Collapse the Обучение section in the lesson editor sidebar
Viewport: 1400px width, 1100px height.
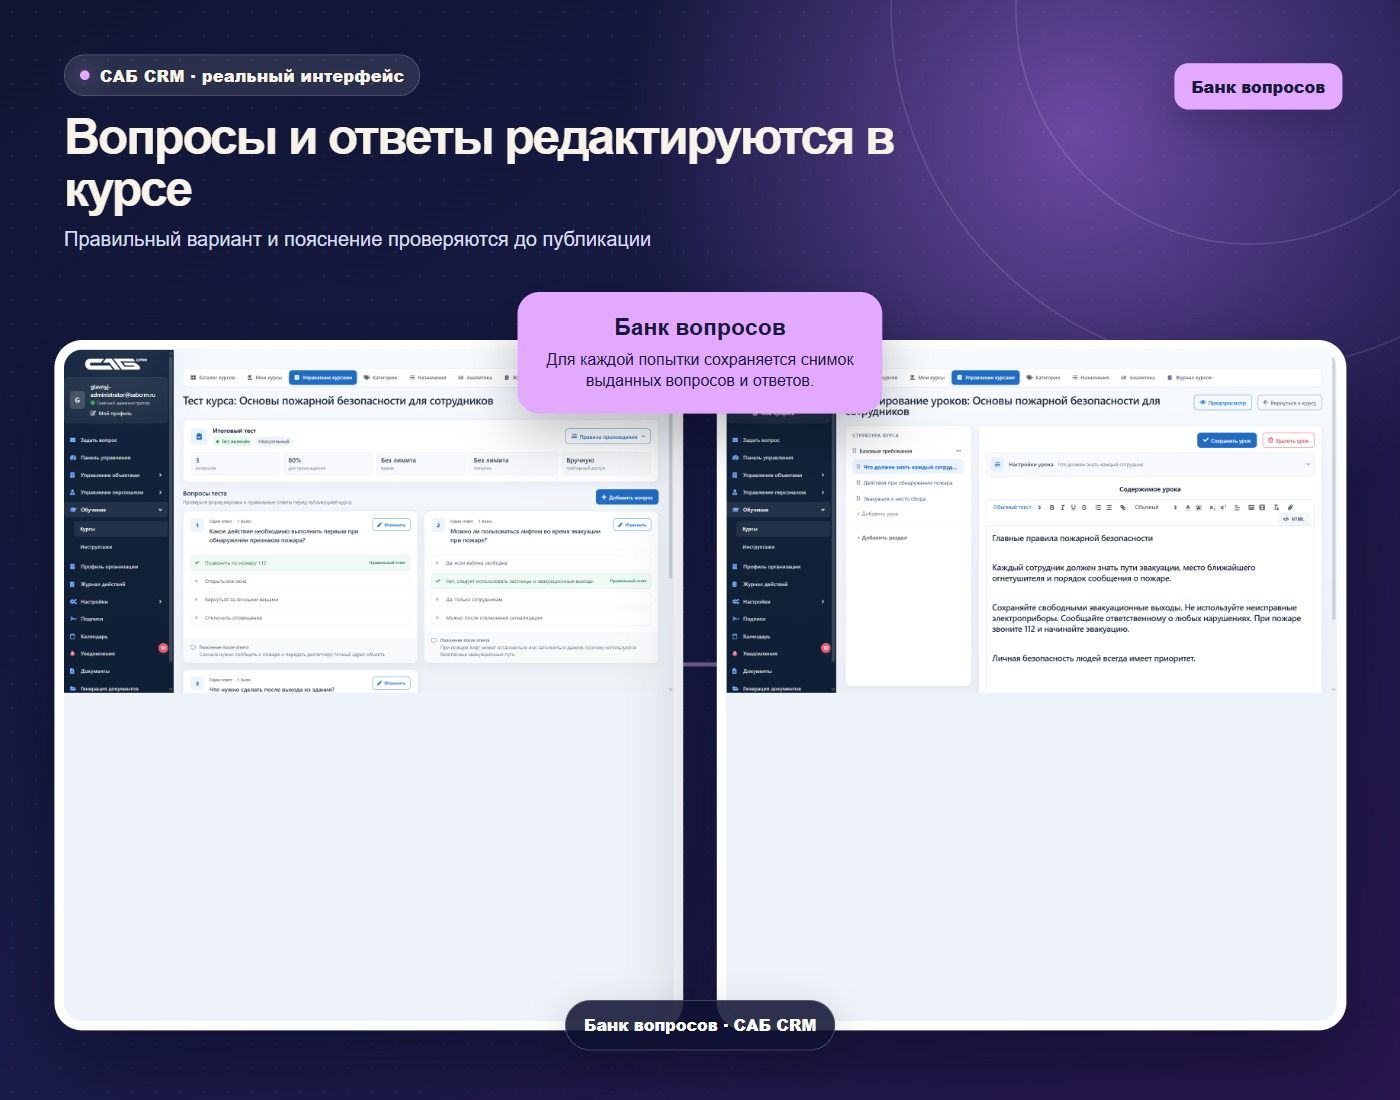click(779, 510)
